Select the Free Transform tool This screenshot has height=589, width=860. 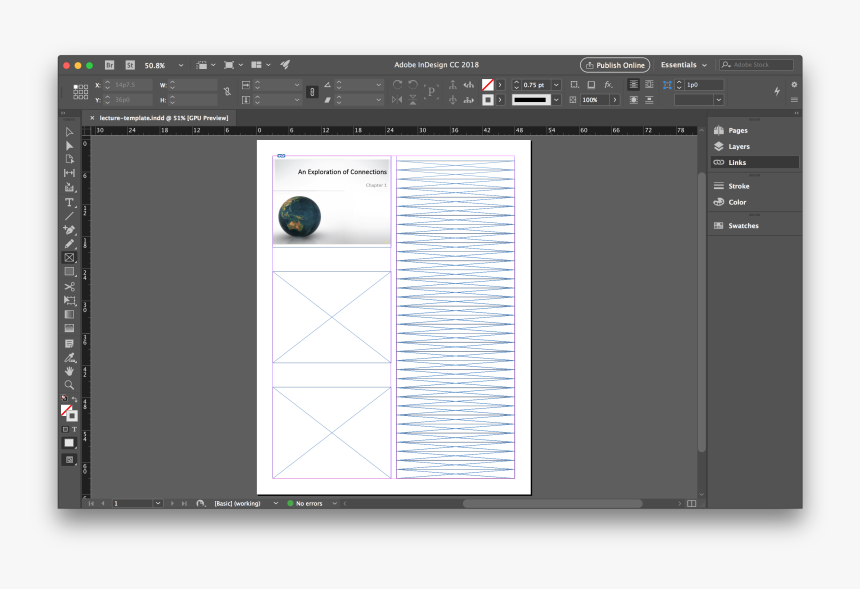pyautogui.click(x=69, y=301)
